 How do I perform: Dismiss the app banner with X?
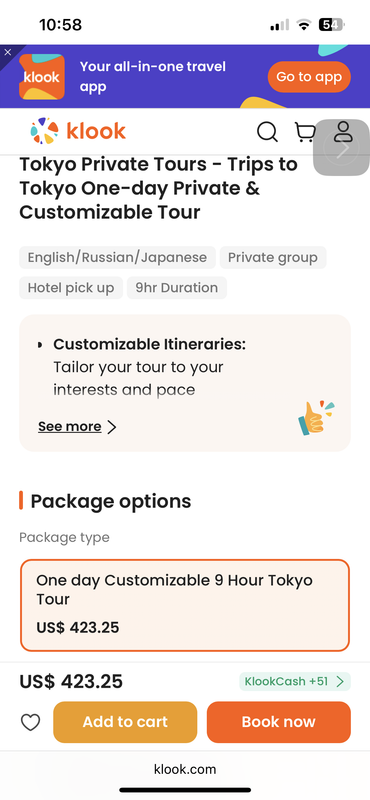click(8, 52)
